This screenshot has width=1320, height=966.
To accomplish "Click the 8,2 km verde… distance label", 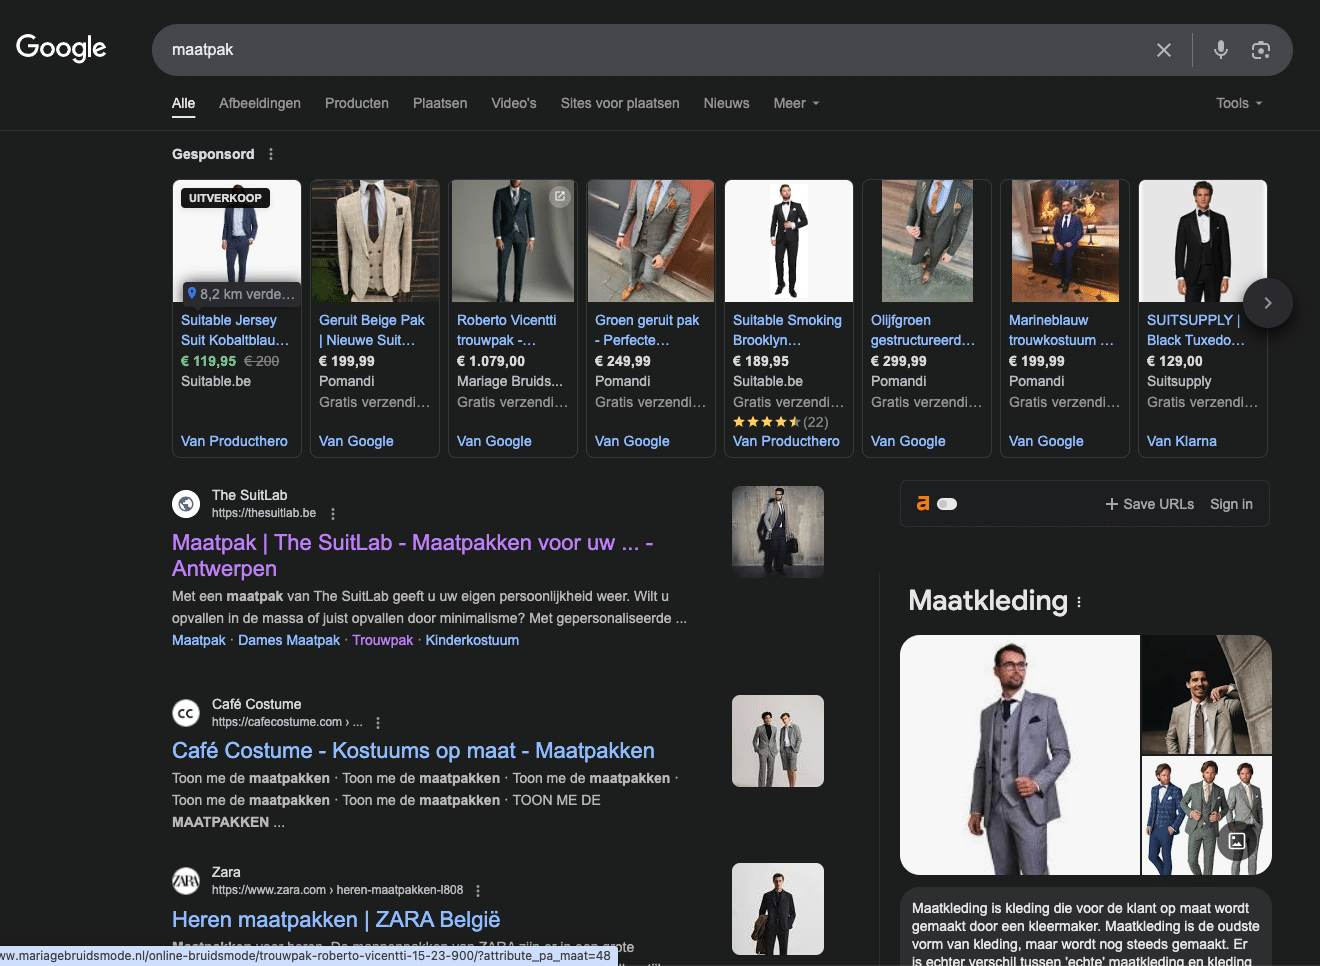I will (x=241, y=294).
